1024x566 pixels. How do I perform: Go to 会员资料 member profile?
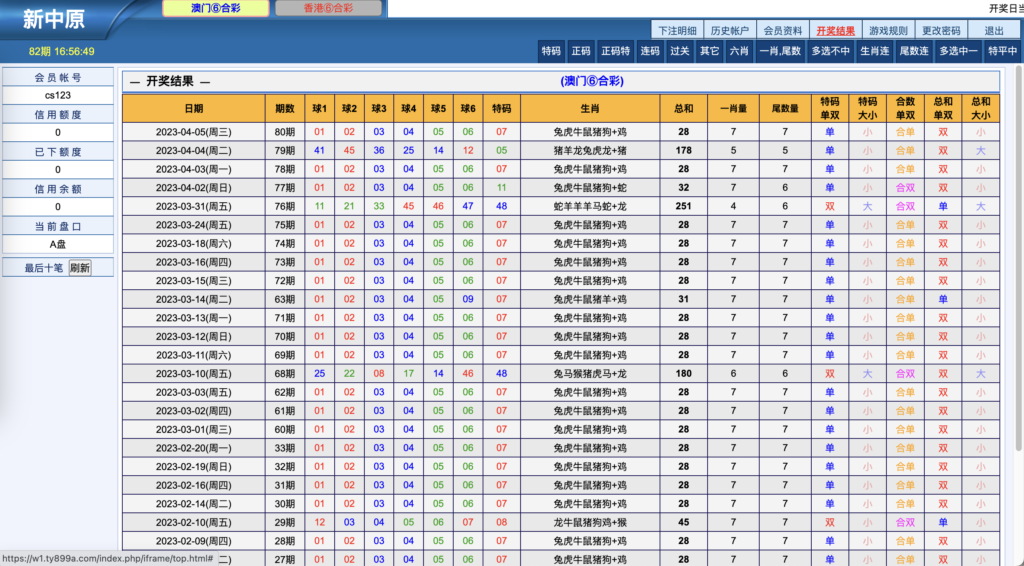[x=782, y=30]
